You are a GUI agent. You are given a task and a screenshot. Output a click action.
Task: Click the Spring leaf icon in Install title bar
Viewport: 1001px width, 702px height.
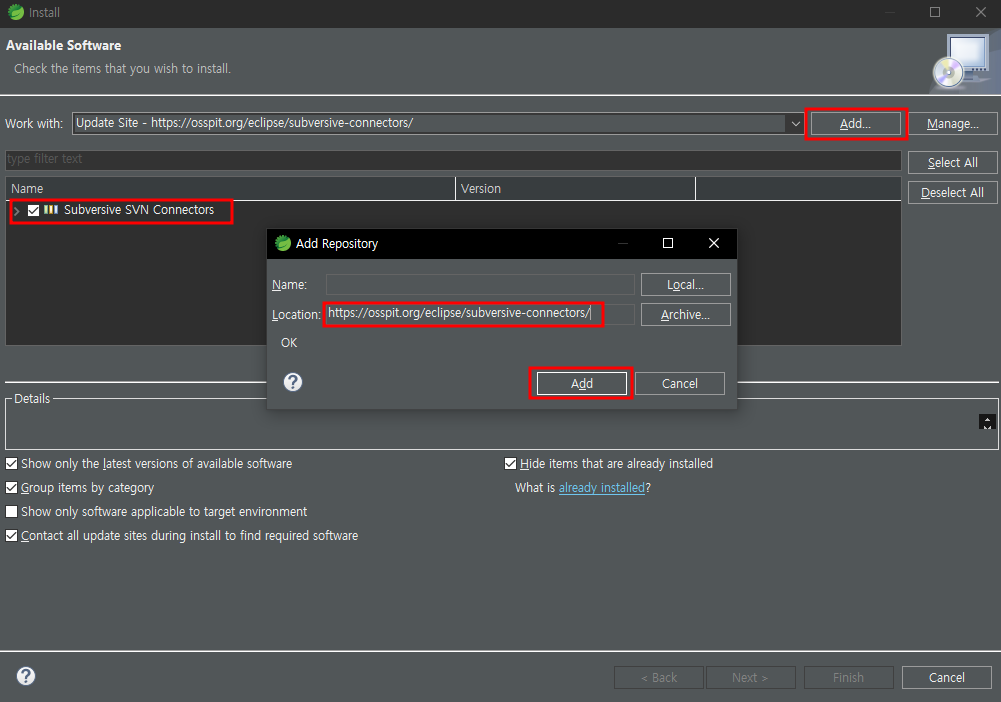coord(16,12)
